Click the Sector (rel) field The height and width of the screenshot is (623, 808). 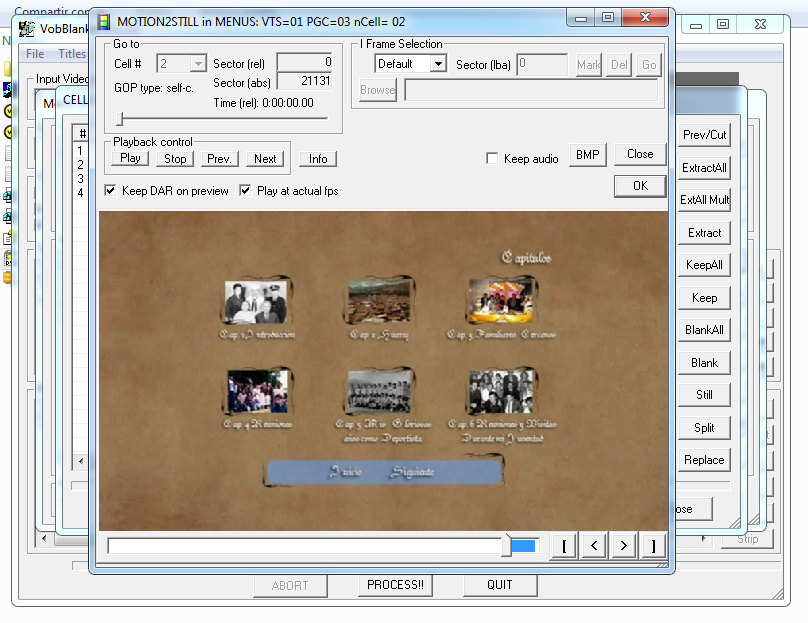pos(305,62)
